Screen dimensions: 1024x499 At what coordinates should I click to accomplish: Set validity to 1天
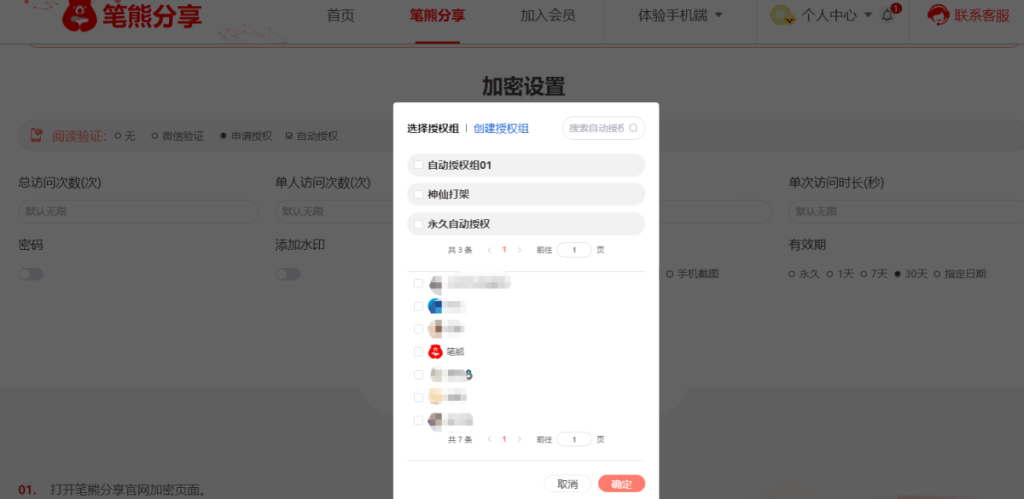tap(840, 274)
